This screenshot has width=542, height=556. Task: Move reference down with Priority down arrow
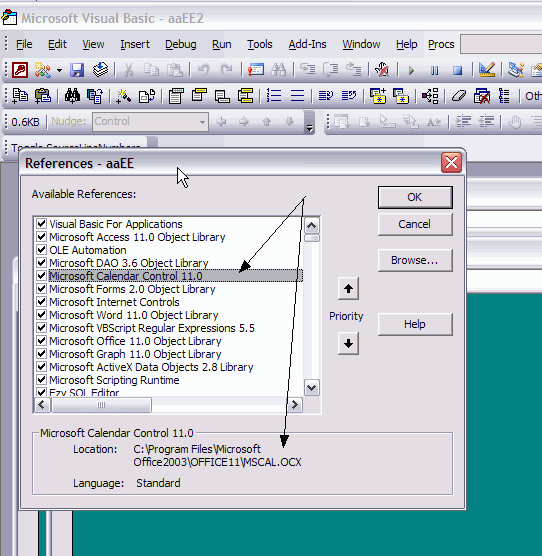click(x=348, y=343)
